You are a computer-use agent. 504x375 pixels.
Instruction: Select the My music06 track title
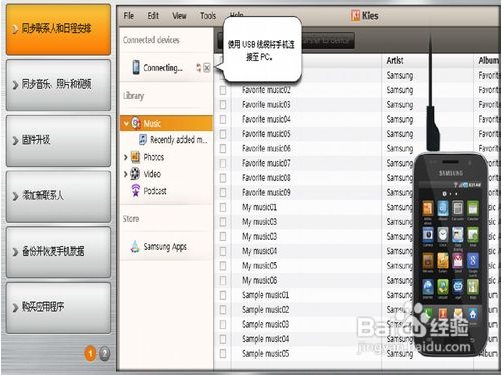[259, 281]
